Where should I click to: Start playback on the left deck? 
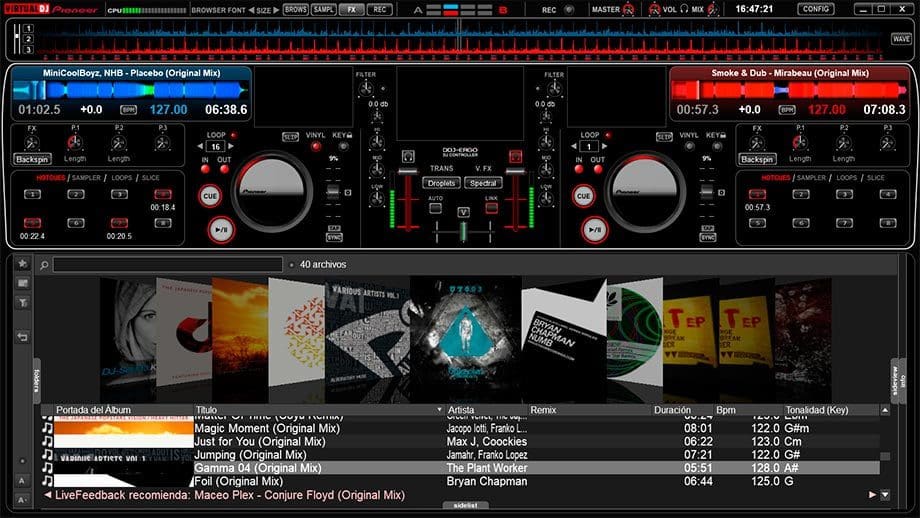(221, 230)
